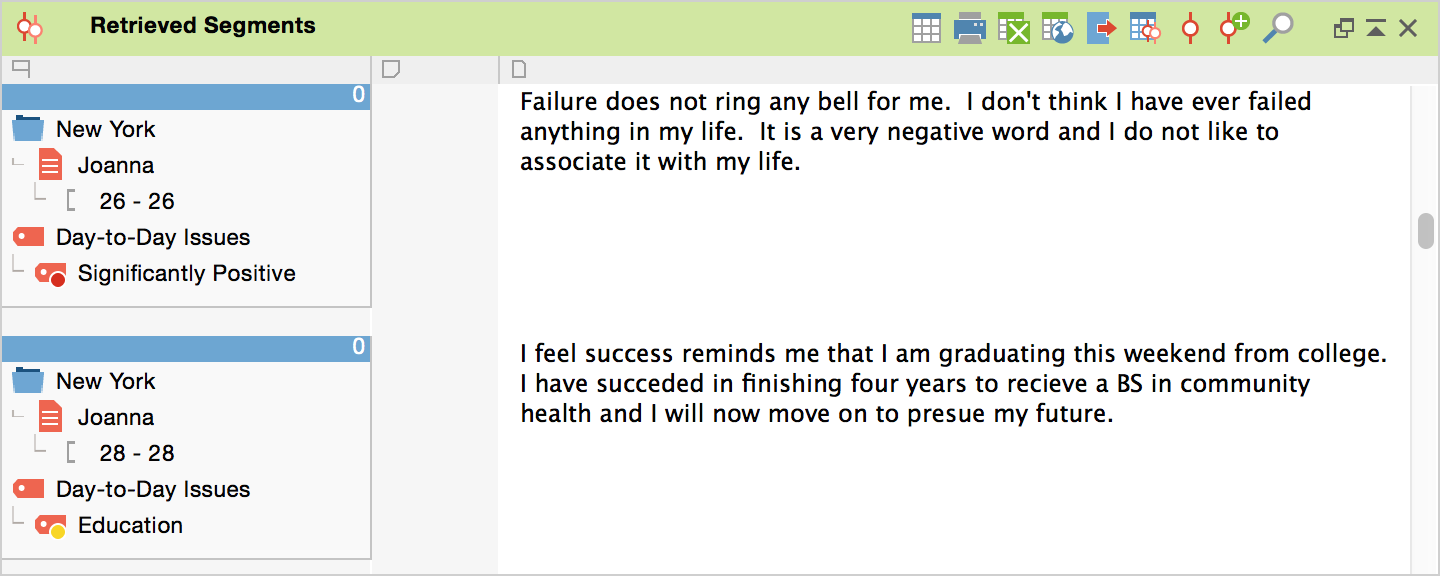Click the memo column header icon

[391, 69]
